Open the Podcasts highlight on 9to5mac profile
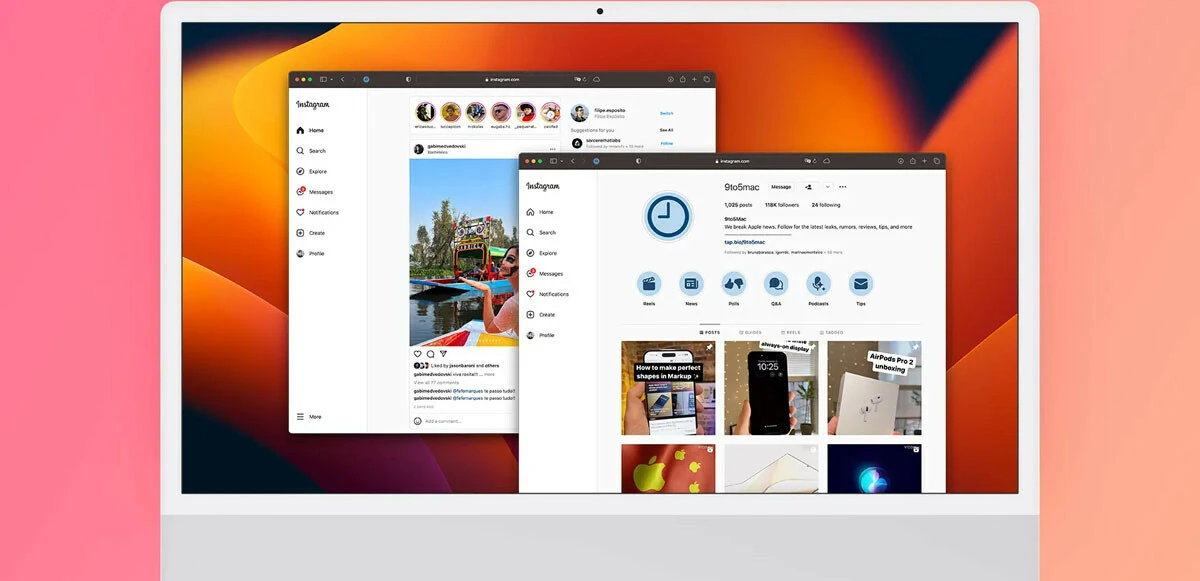Viewport: 1200px width, 581px height. tap(818, 284)
